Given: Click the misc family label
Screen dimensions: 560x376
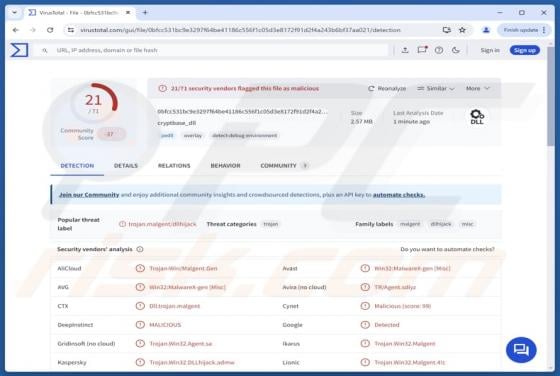Looking at the screenshot, I should 467,224.
